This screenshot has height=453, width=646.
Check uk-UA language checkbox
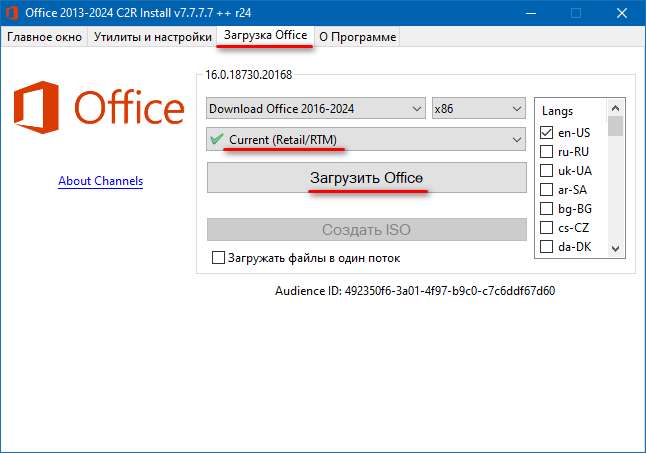pos(546,170)
